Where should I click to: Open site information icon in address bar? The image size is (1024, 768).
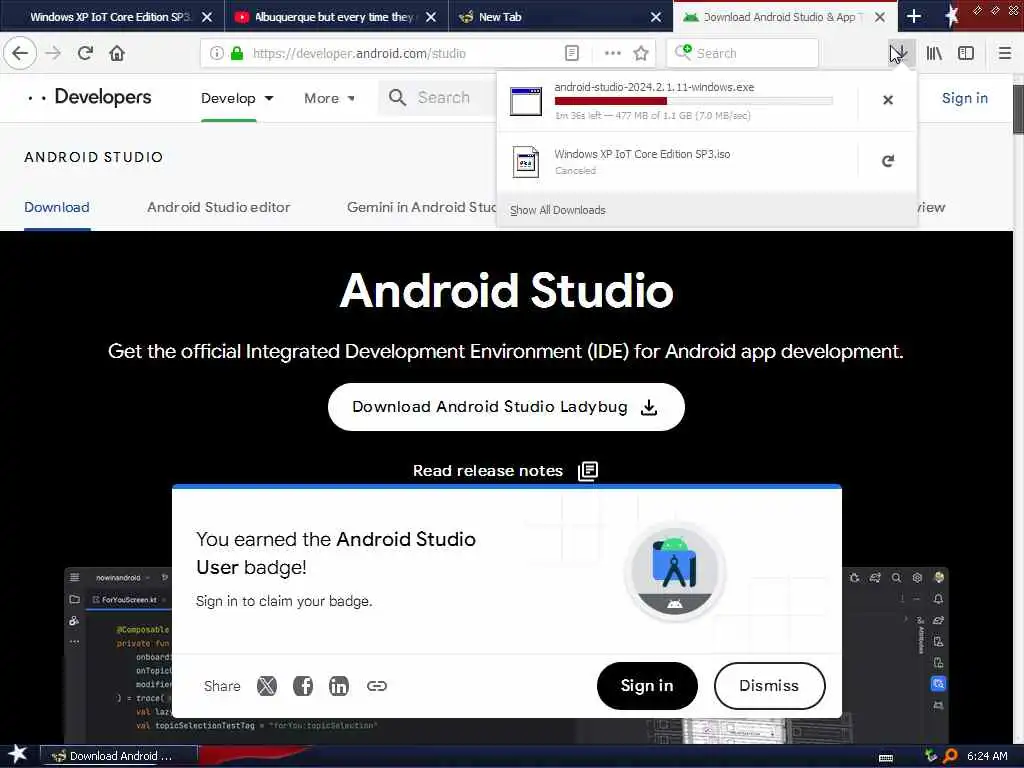click(216, 54)
